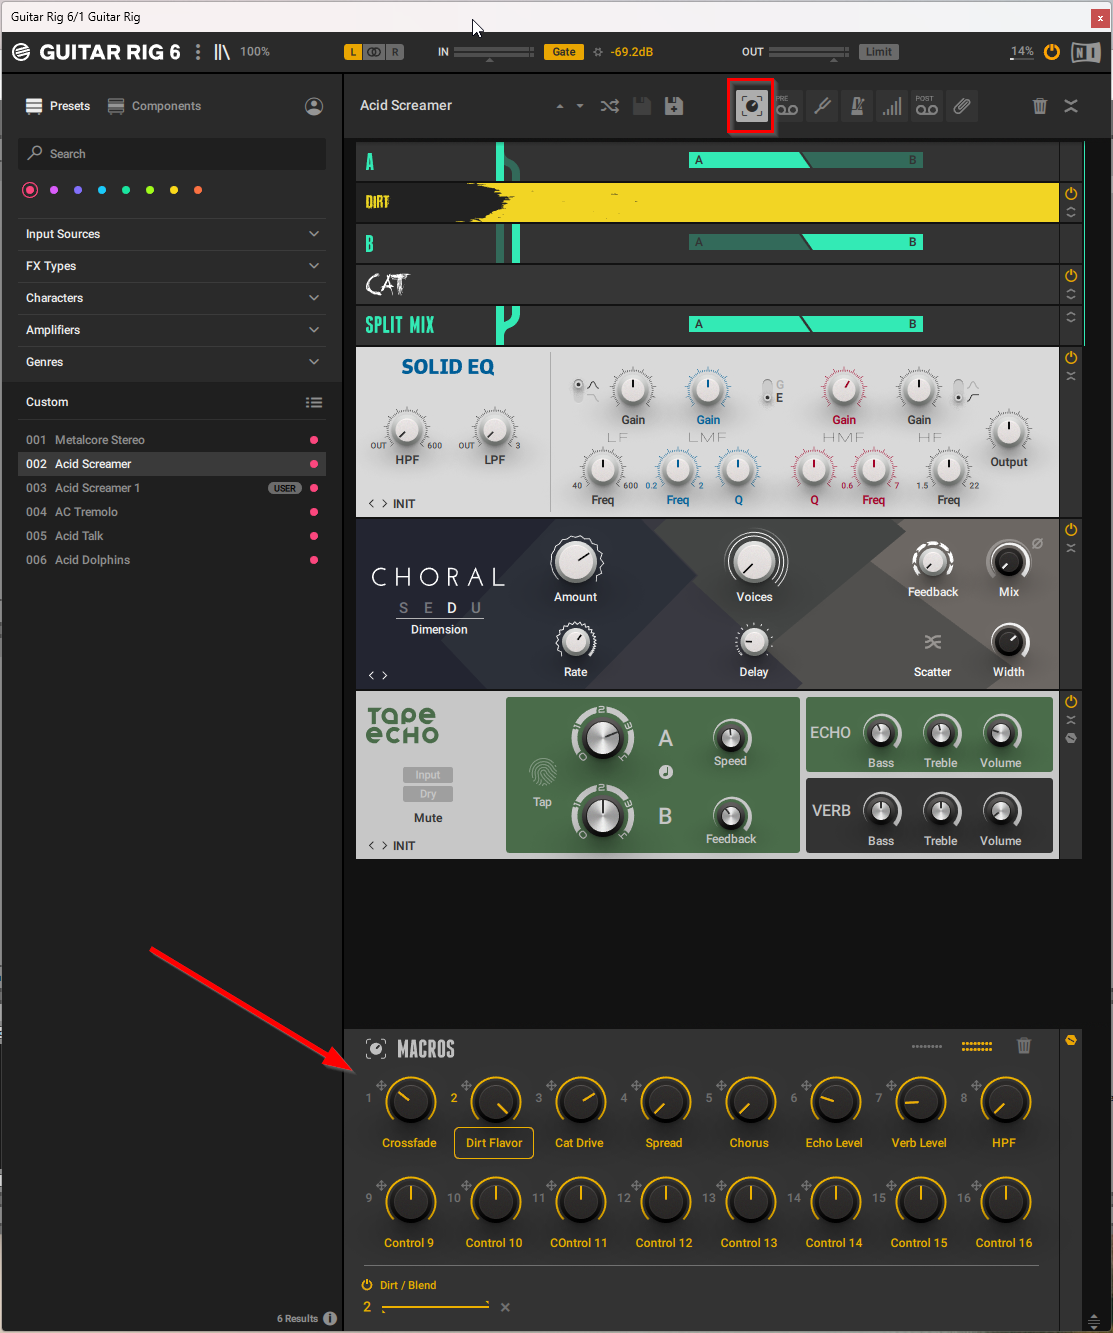Switch Macros to the 16-knob view
1113x1333 pixels.
tap(977, 1046)
